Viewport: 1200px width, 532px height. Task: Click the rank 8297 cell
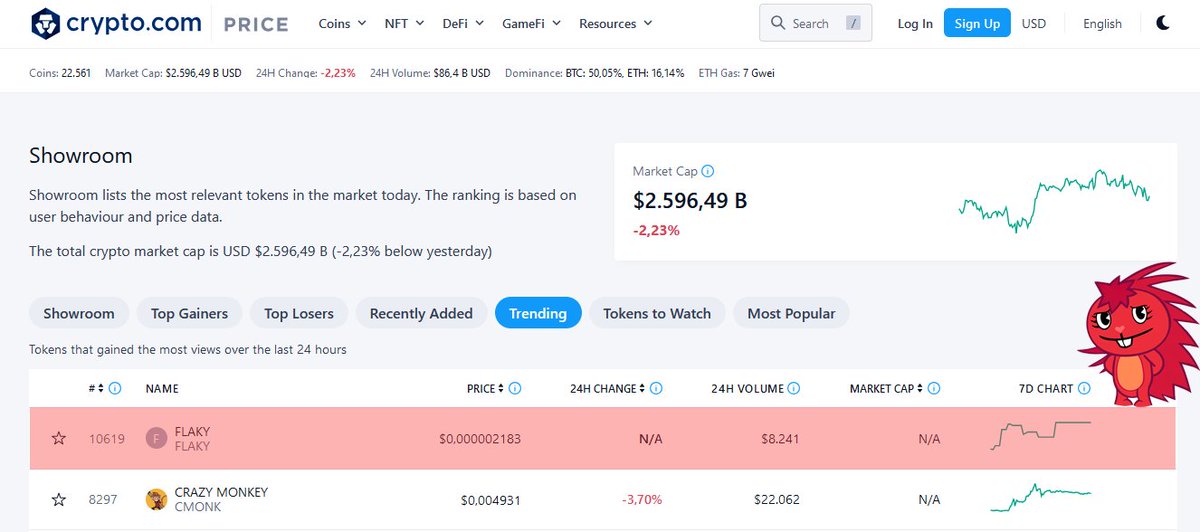point(103,499)
